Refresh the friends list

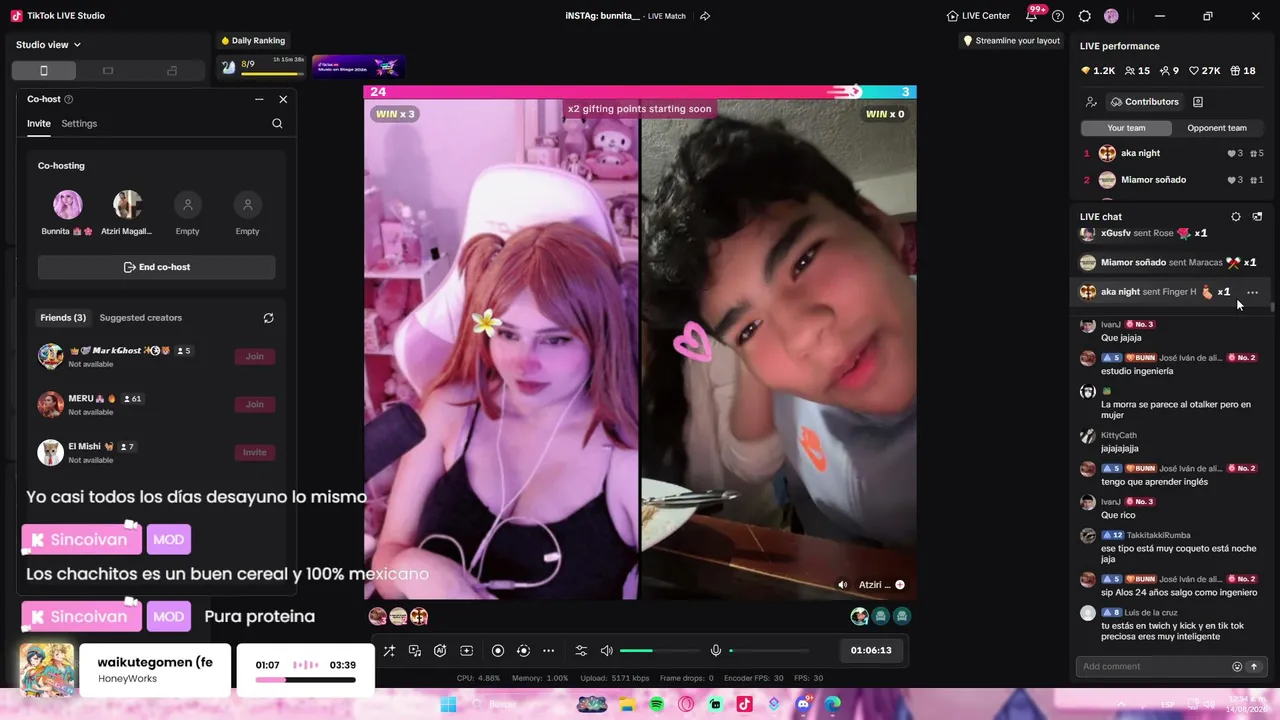(268, 318)
